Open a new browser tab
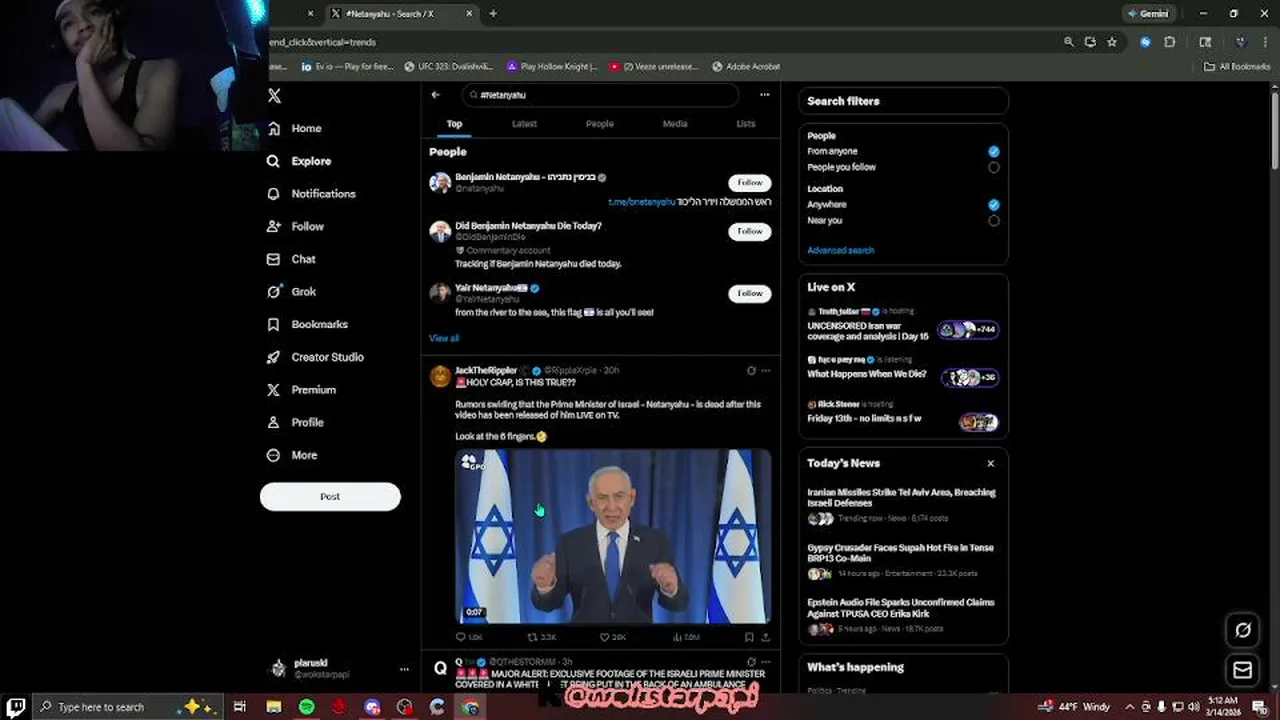 [x=493, y=14]
